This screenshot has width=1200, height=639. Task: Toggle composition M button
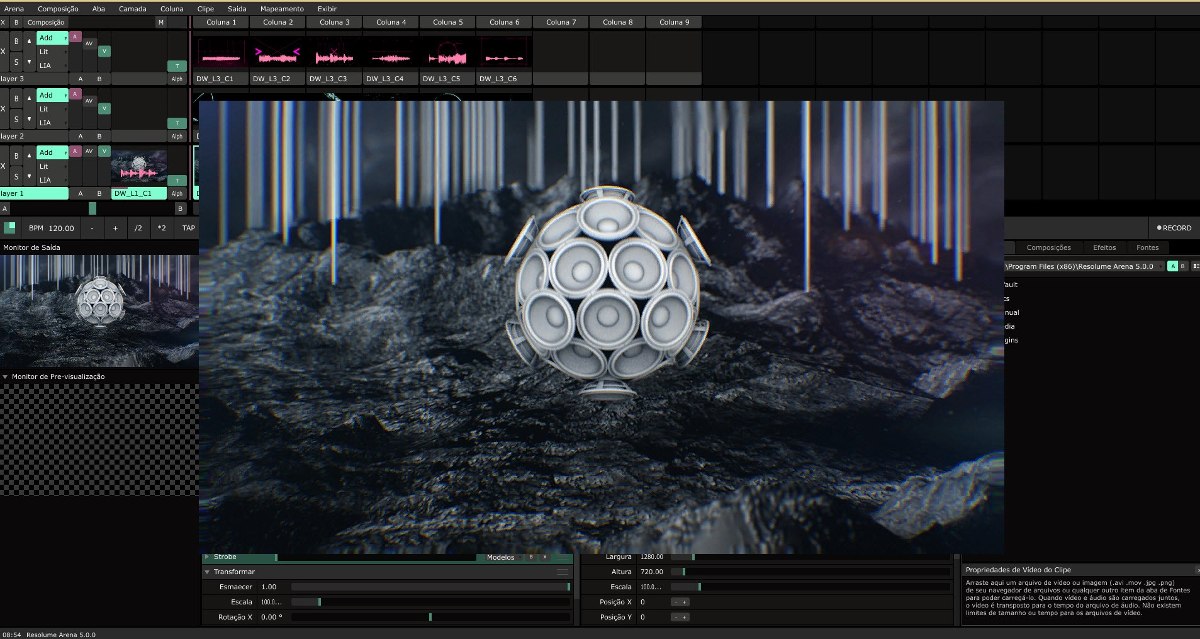click(x=161, y=22)
